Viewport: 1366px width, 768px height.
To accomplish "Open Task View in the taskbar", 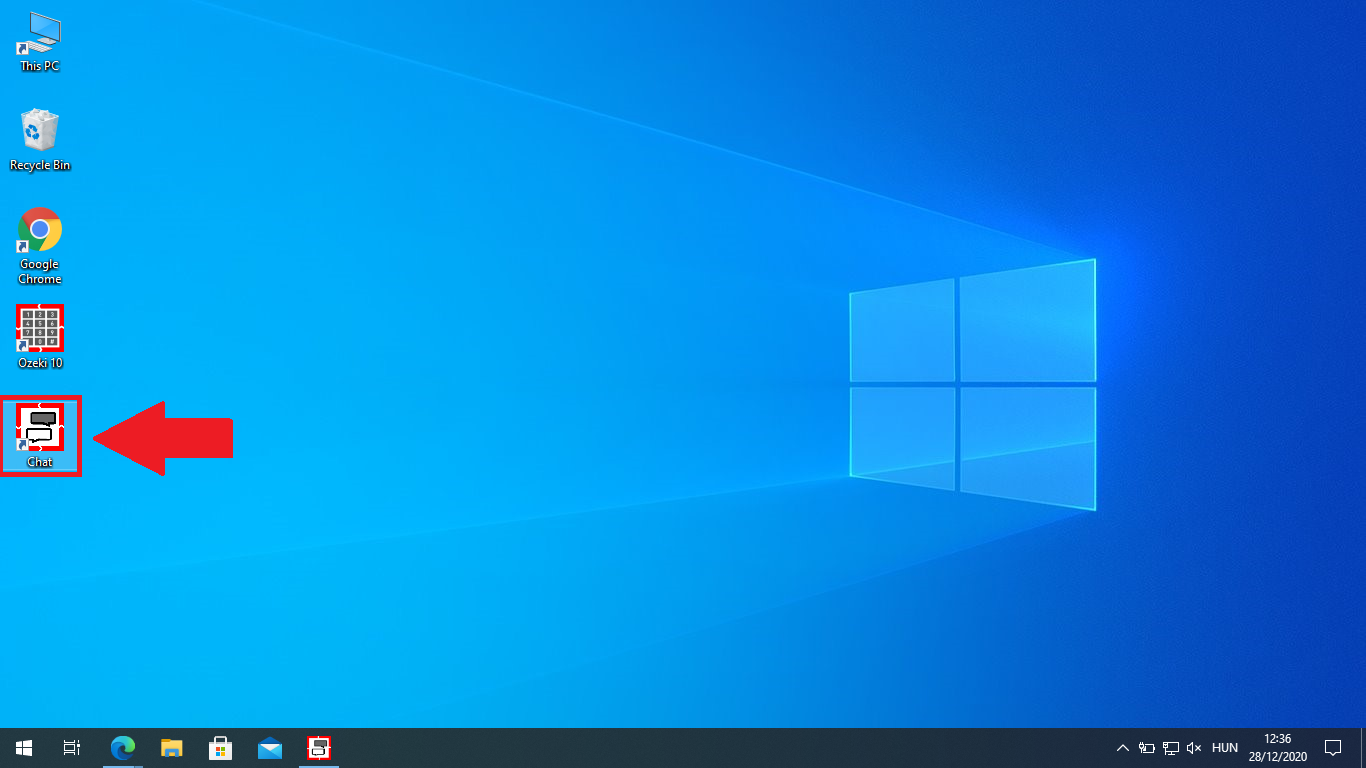I will tap(72, 747).
